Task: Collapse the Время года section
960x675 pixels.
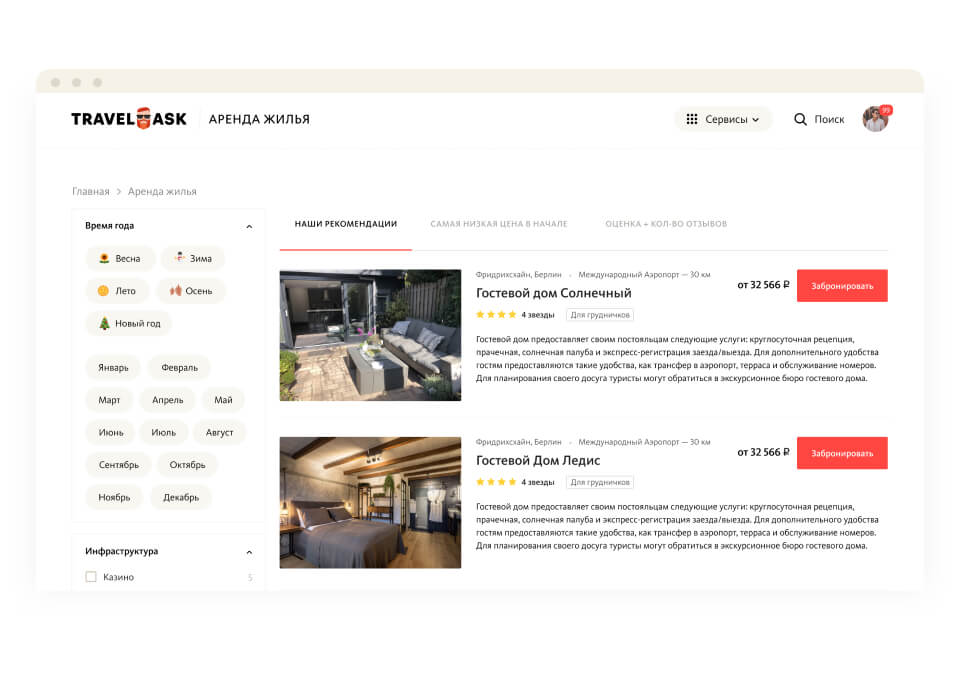Action: (249, 226)
